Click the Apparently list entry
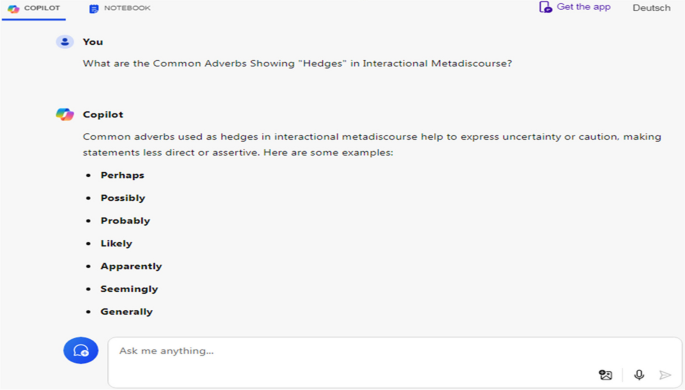Screen dimensions: 685x390 coord(131,266)
